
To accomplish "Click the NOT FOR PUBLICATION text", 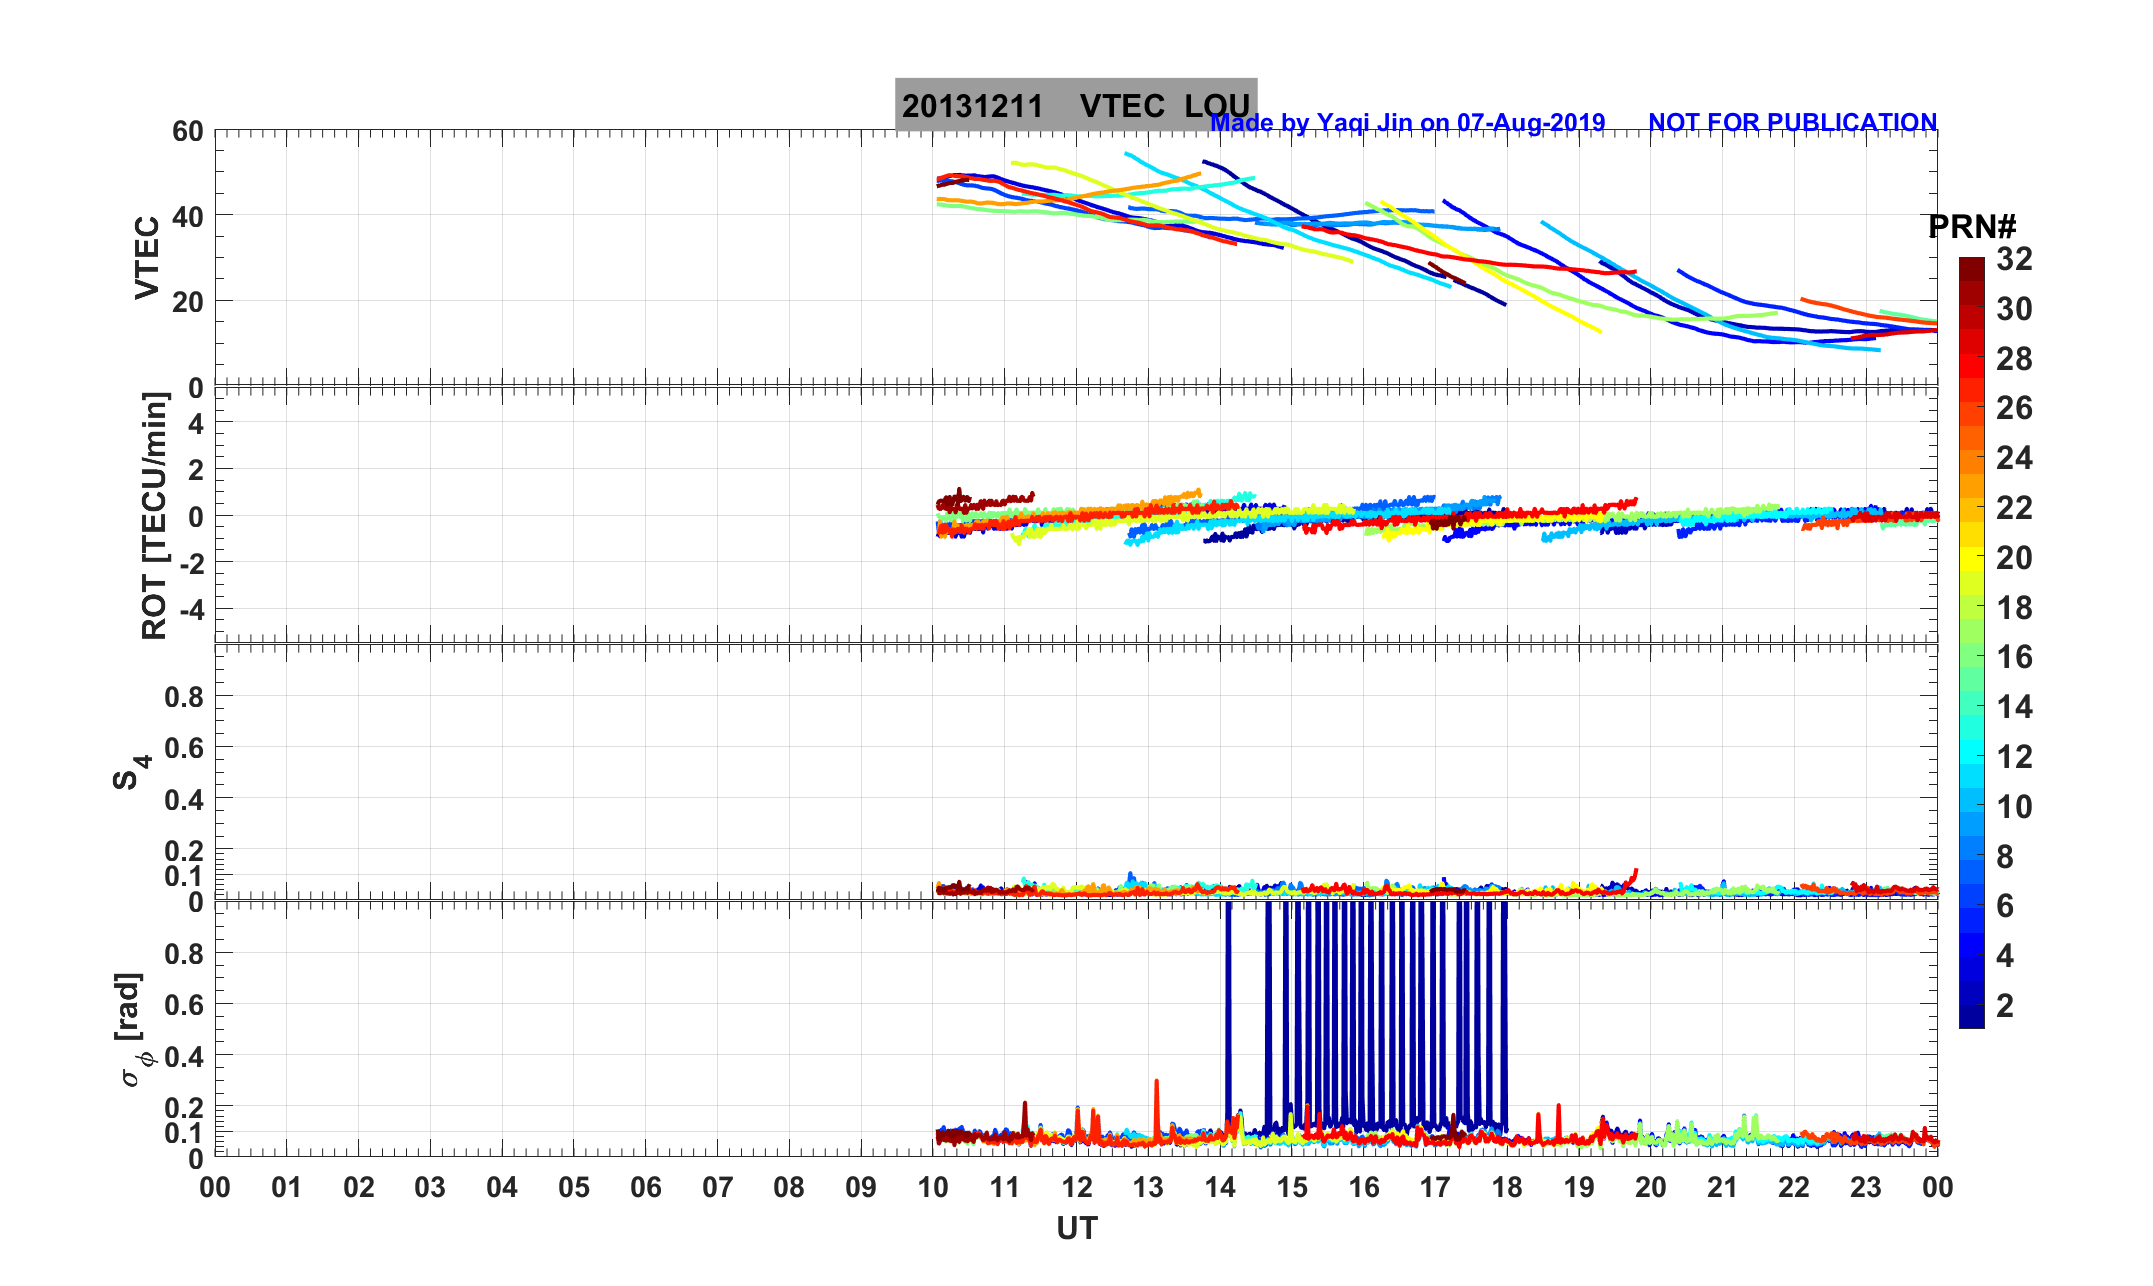I will coord(1792,123).
